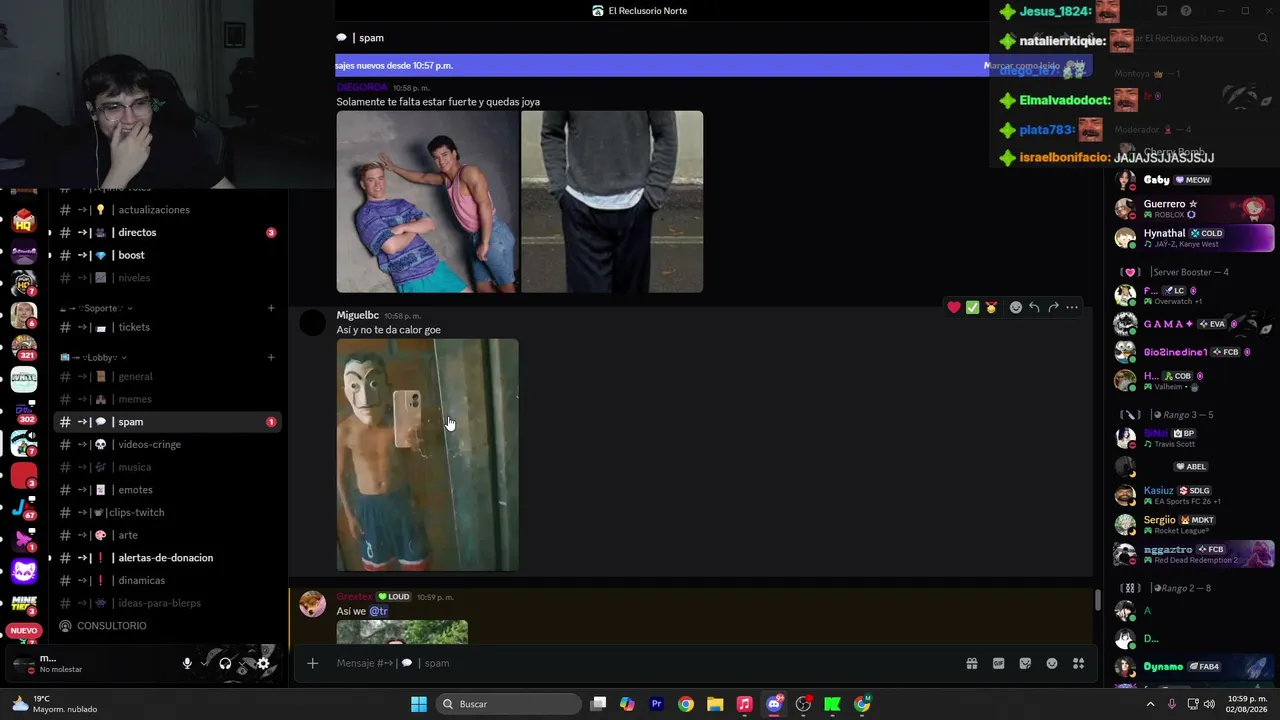Open the emotes channel
This screenshot has width=1280, height=720.
(x=167, y=490)
